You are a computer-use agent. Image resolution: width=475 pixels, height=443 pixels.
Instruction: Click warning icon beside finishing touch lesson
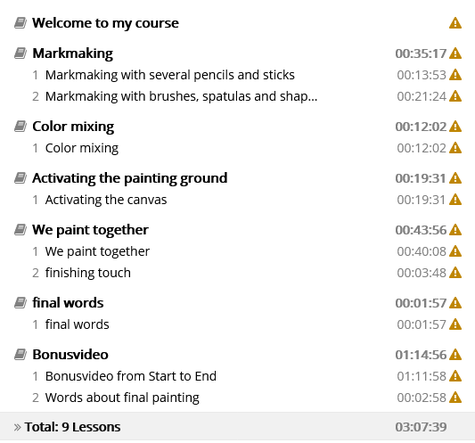tap(455, 273)
